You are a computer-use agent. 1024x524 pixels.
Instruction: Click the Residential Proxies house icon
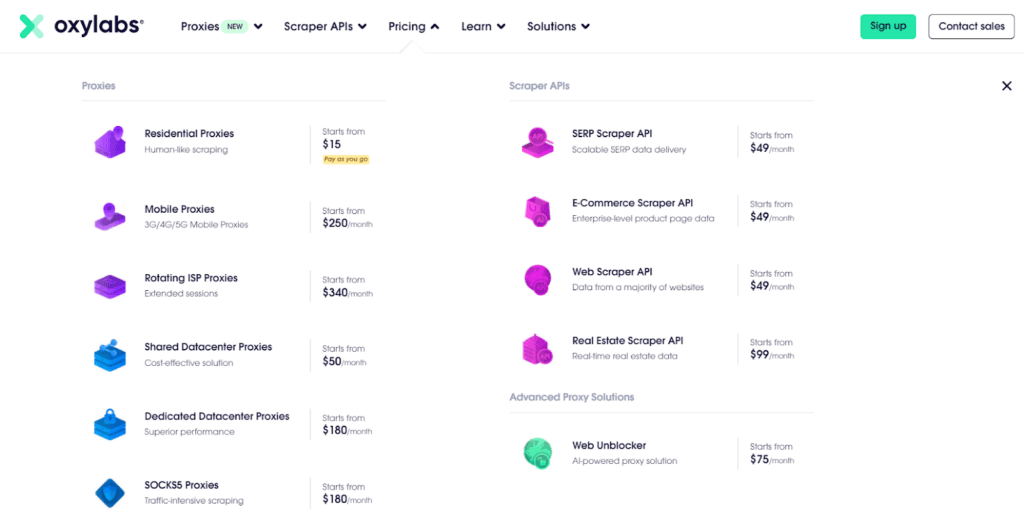(110, 142)
